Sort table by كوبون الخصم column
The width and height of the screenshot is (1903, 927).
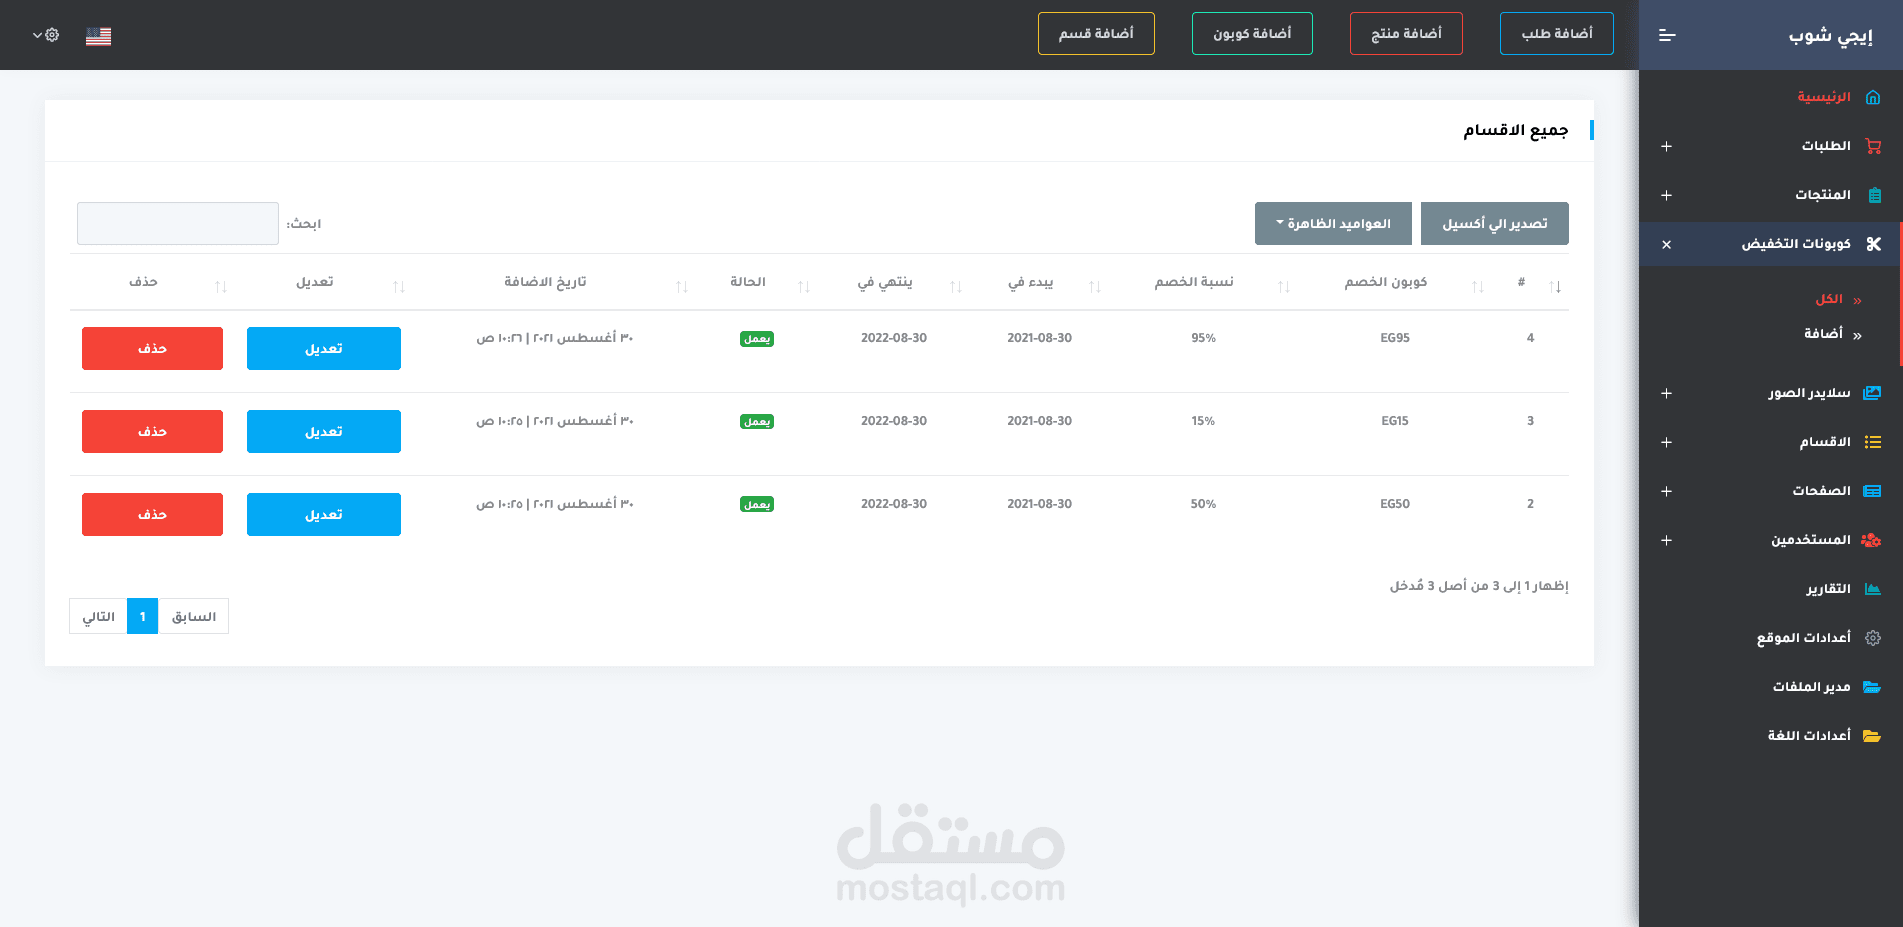1386,283
